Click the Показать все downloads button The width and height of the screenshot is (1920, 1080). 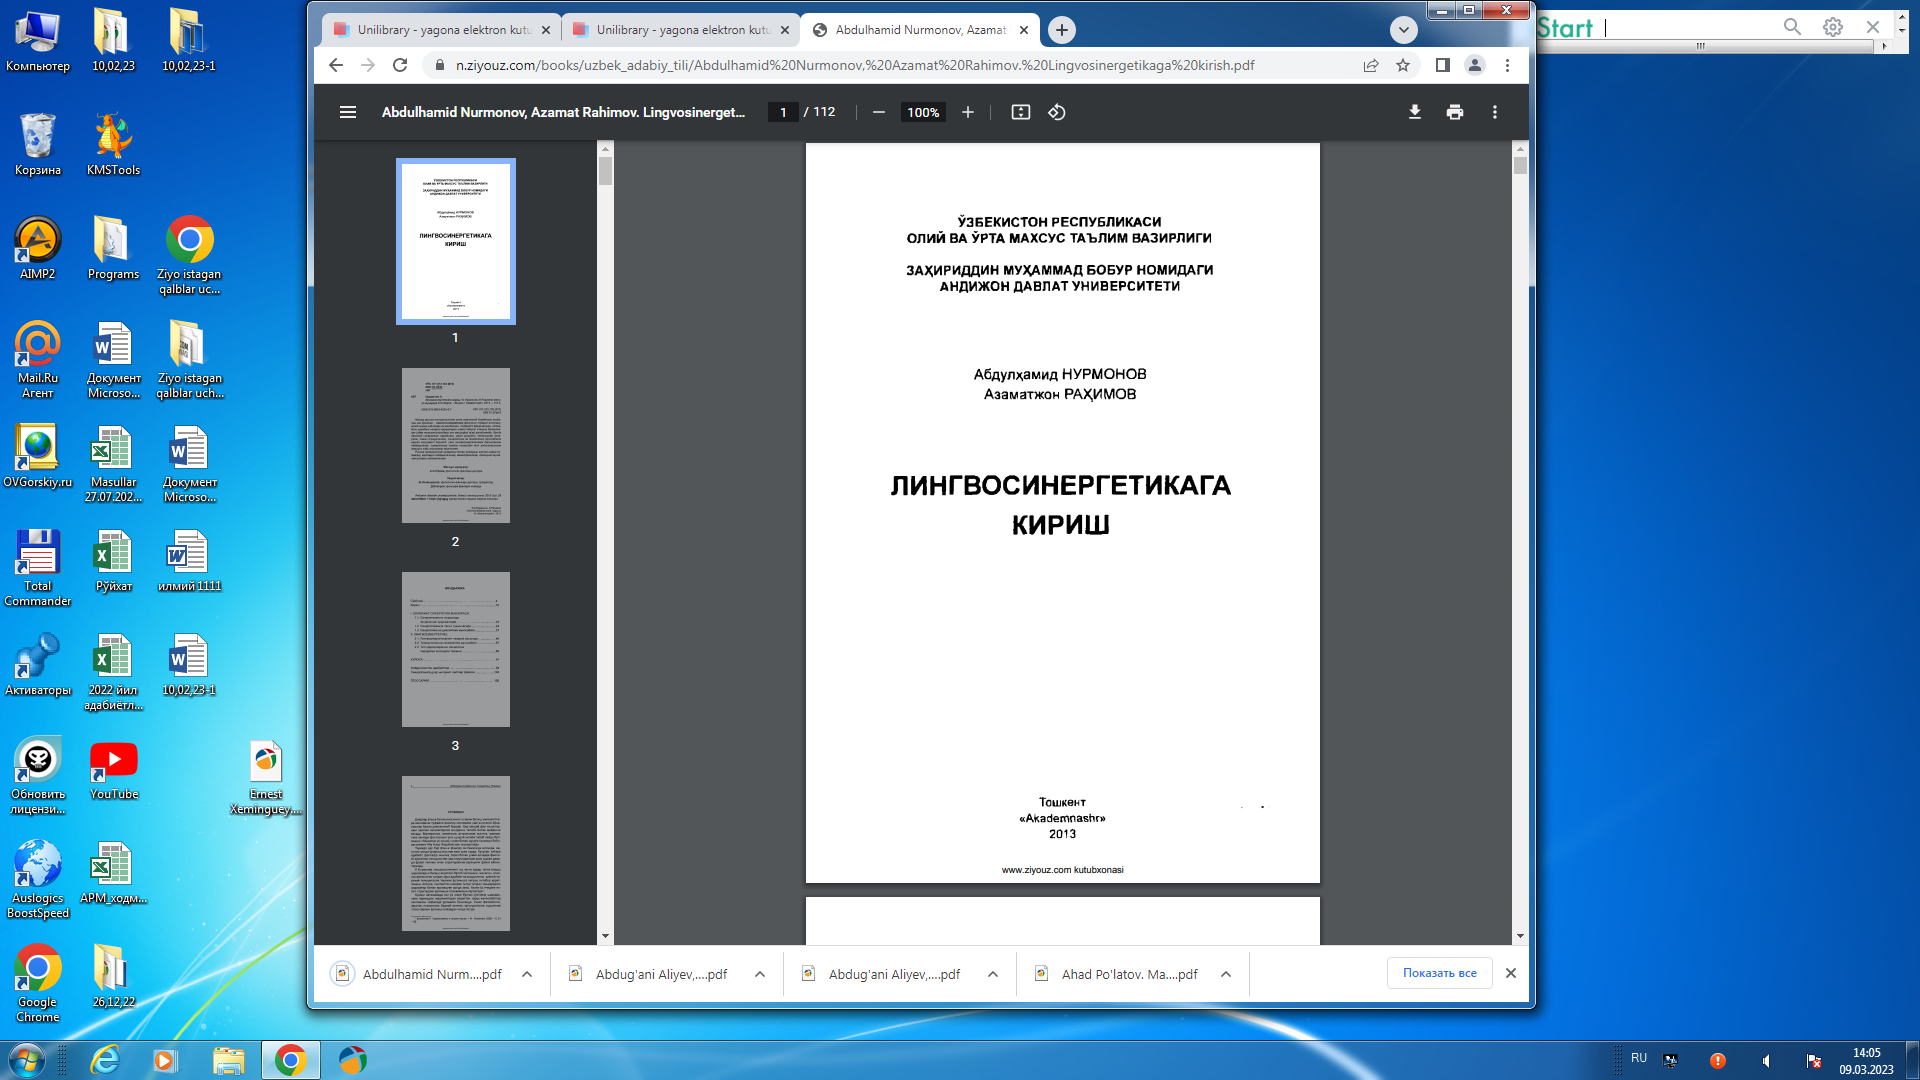[1439, 972]
